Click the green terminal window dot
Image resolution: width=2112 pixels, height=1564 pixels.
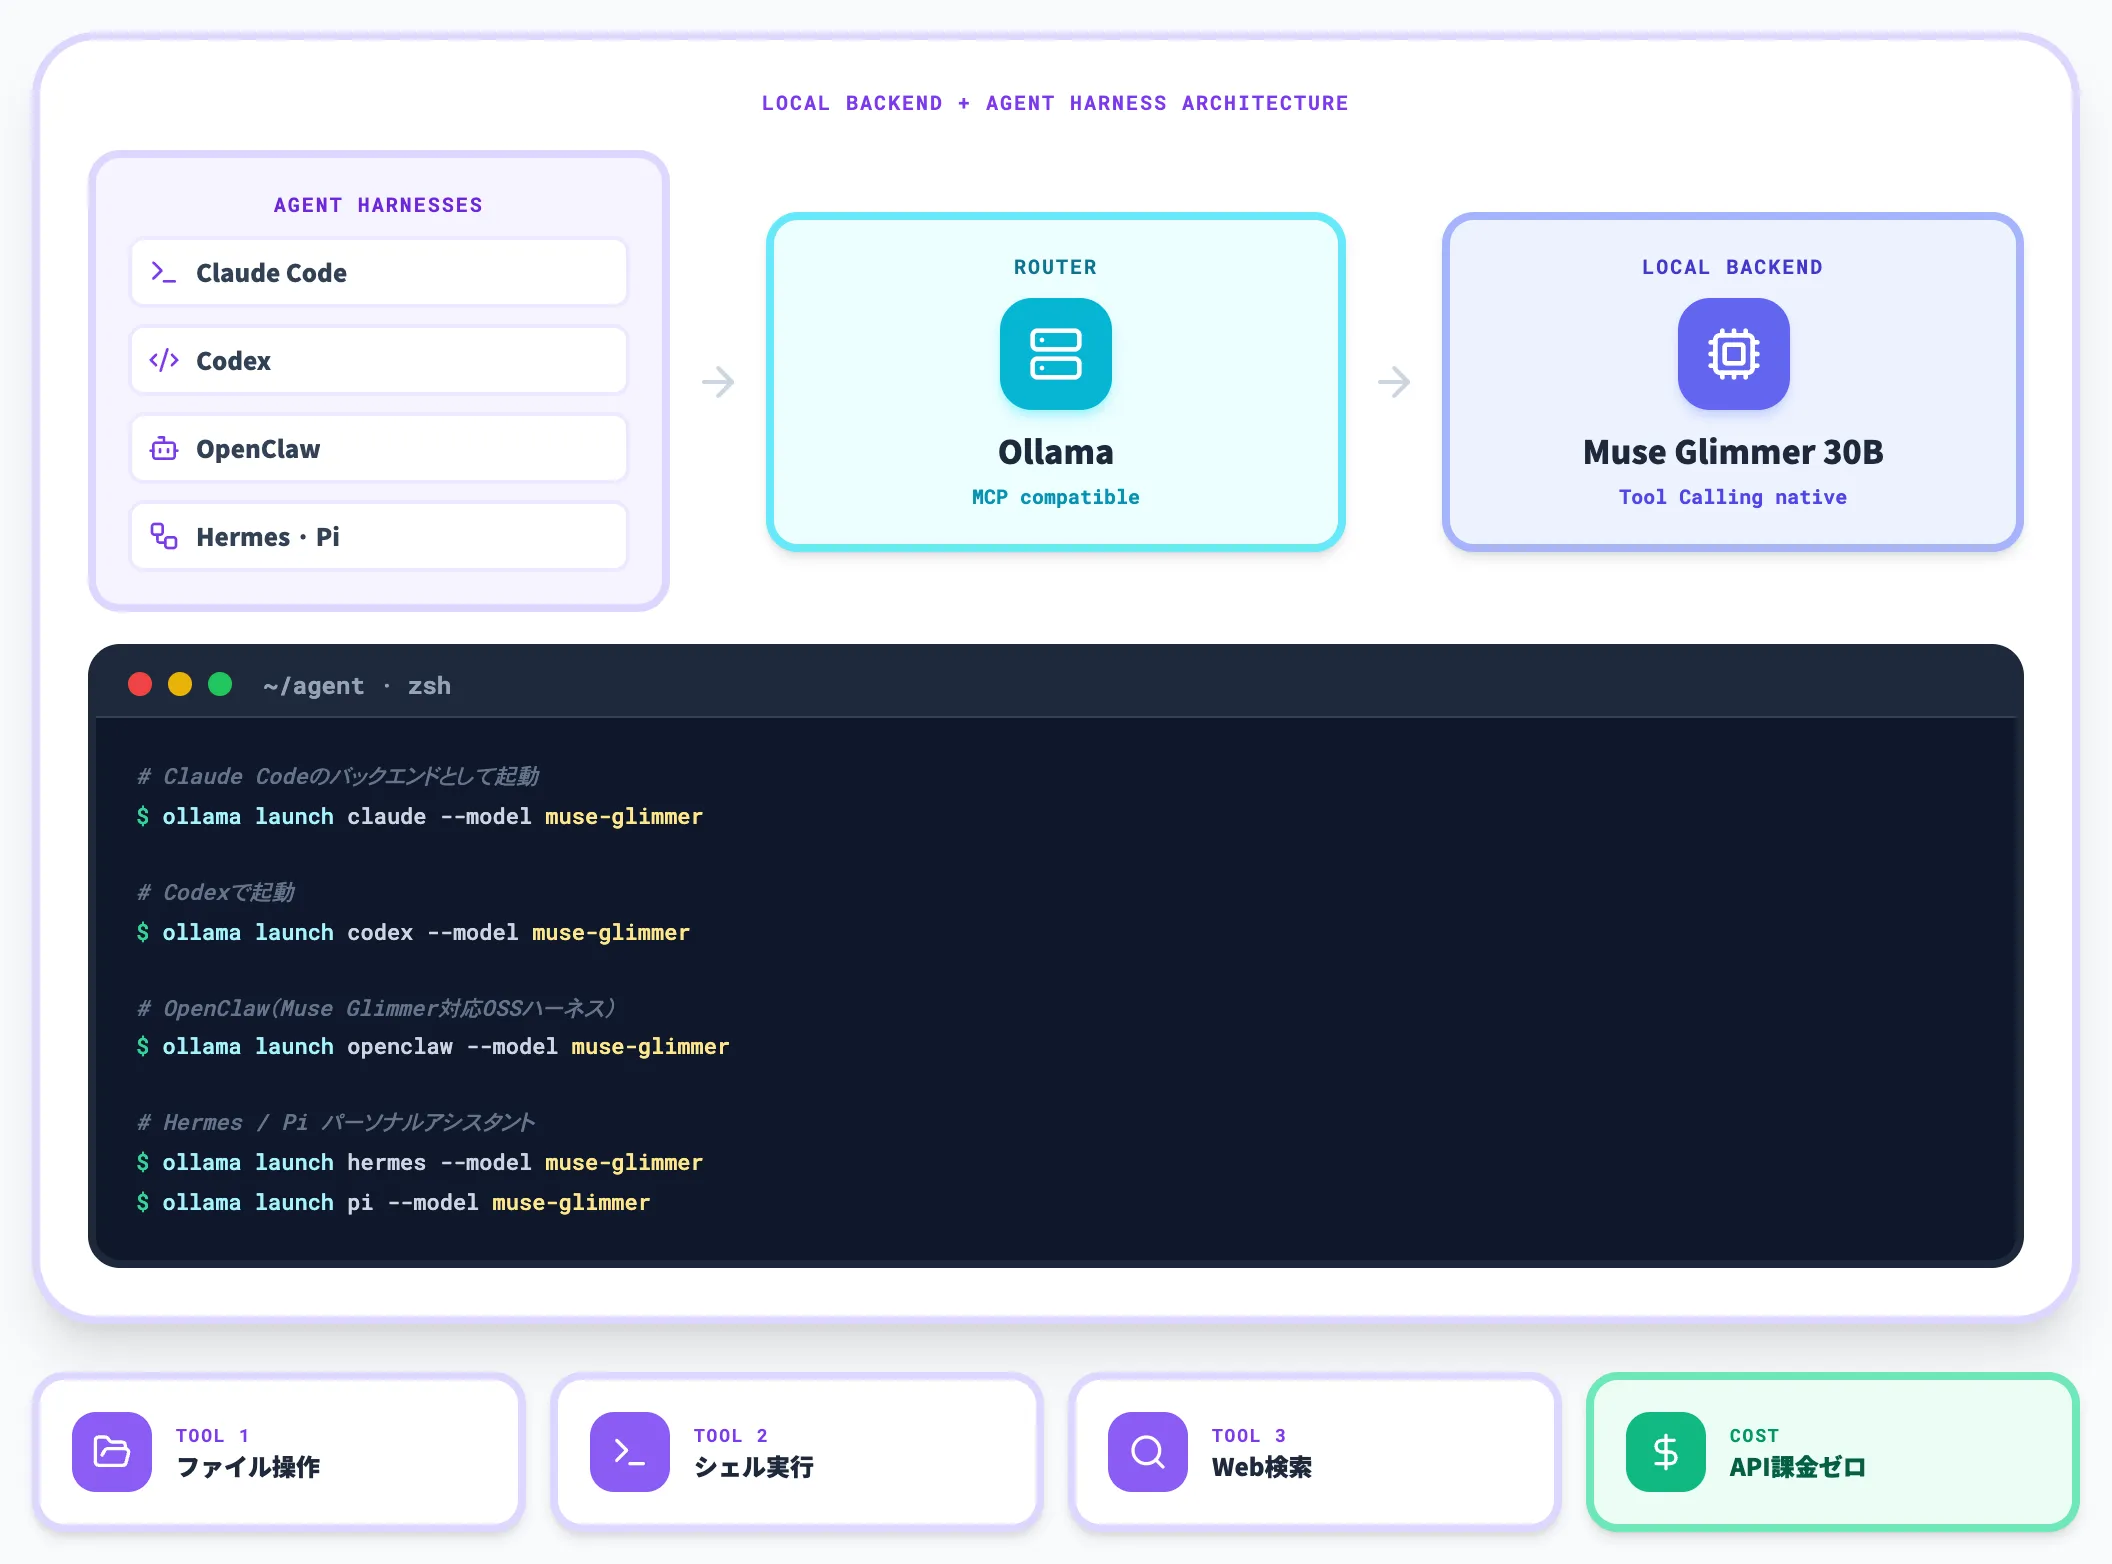(x=220, y=684)
